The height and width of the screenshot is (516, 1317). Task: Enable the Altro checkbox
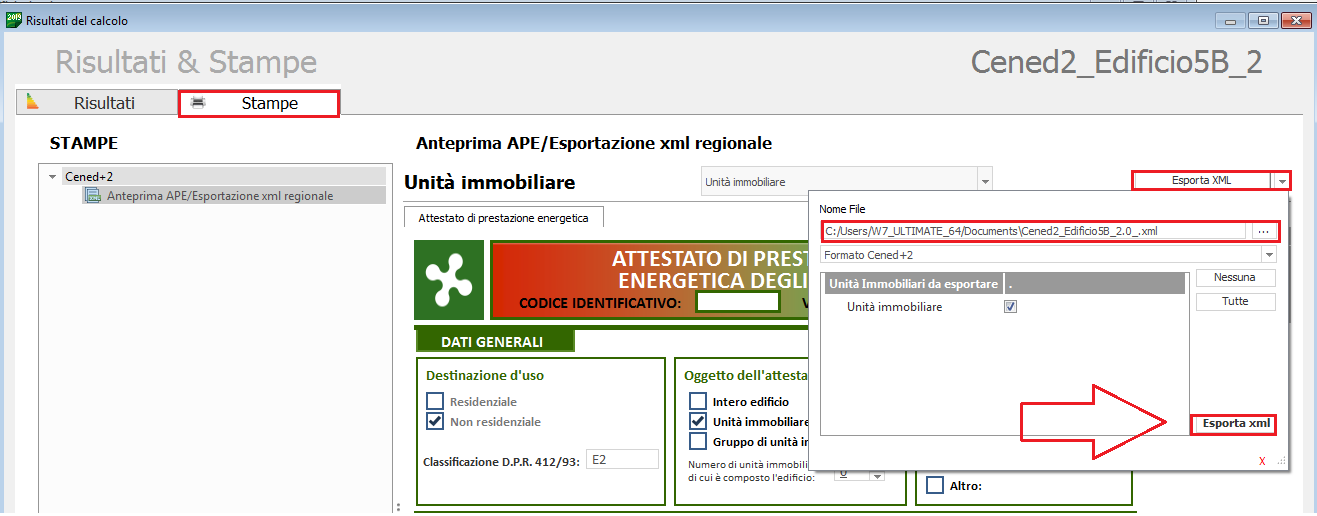[x=935, y=486]
